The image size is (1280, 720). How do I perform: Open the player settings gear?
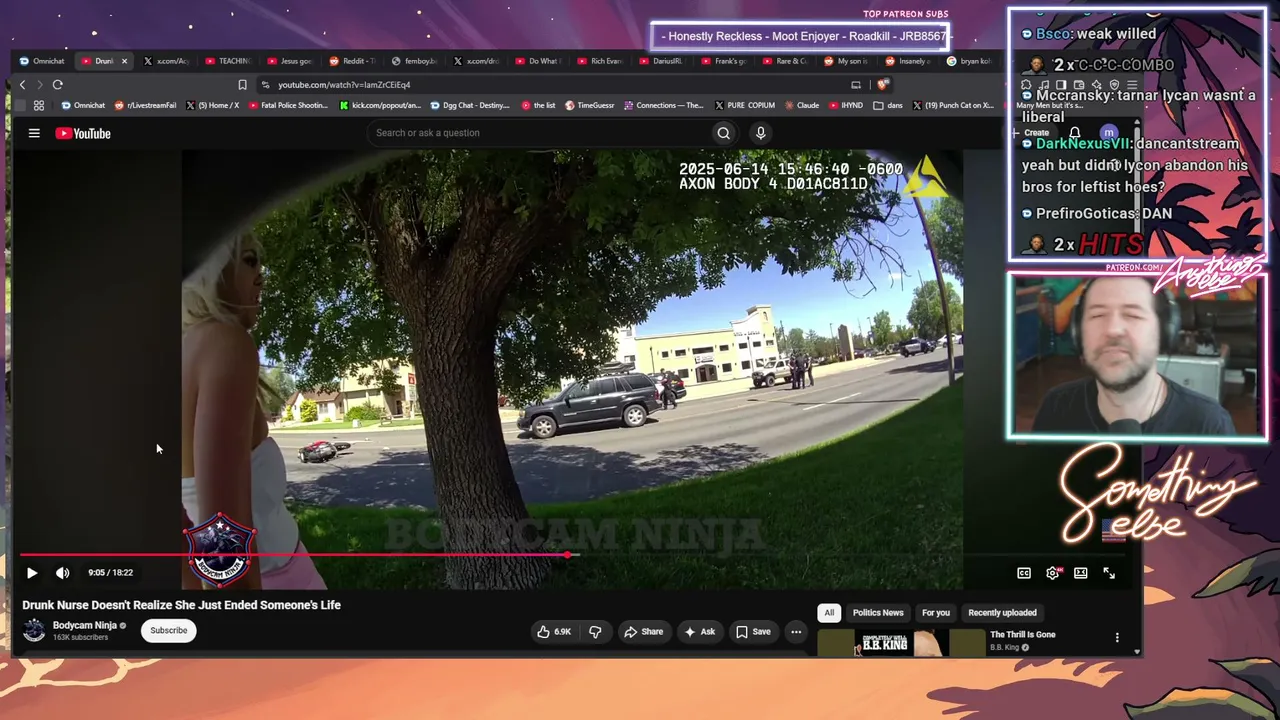(x=1052, y=573)
